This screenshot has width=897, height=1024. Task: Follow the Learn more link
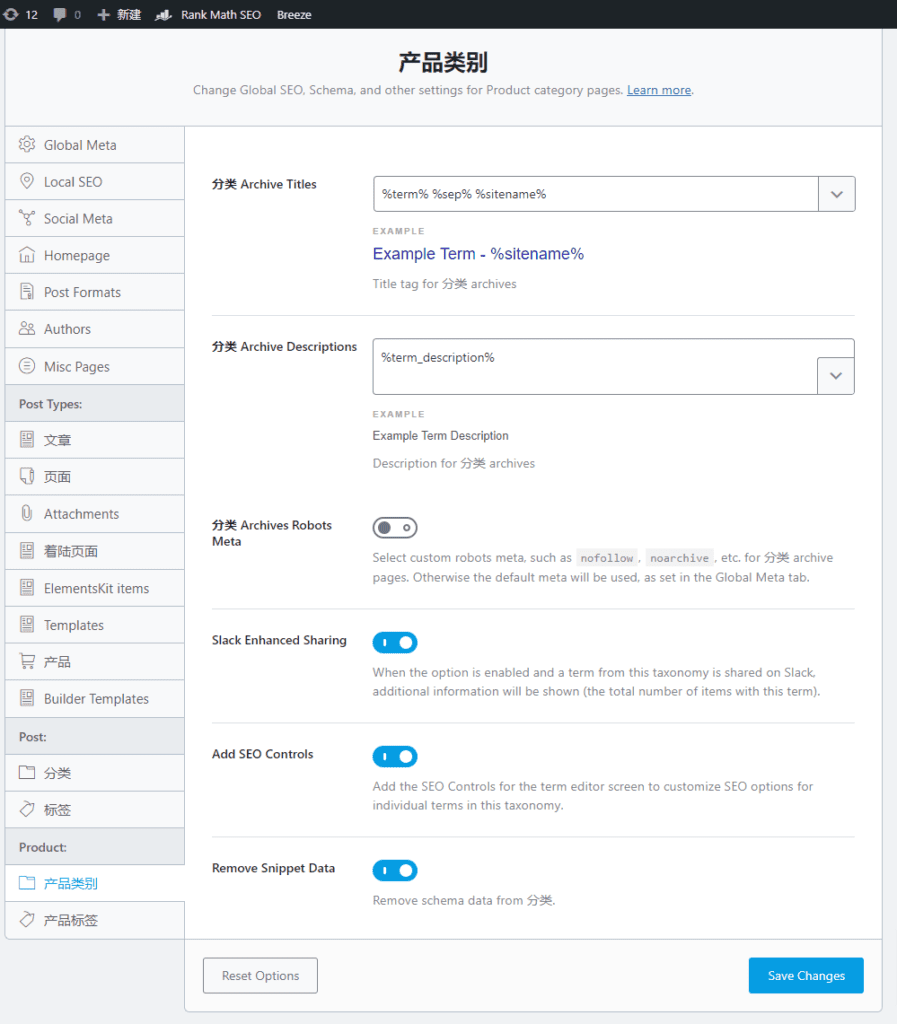[659, 90]
